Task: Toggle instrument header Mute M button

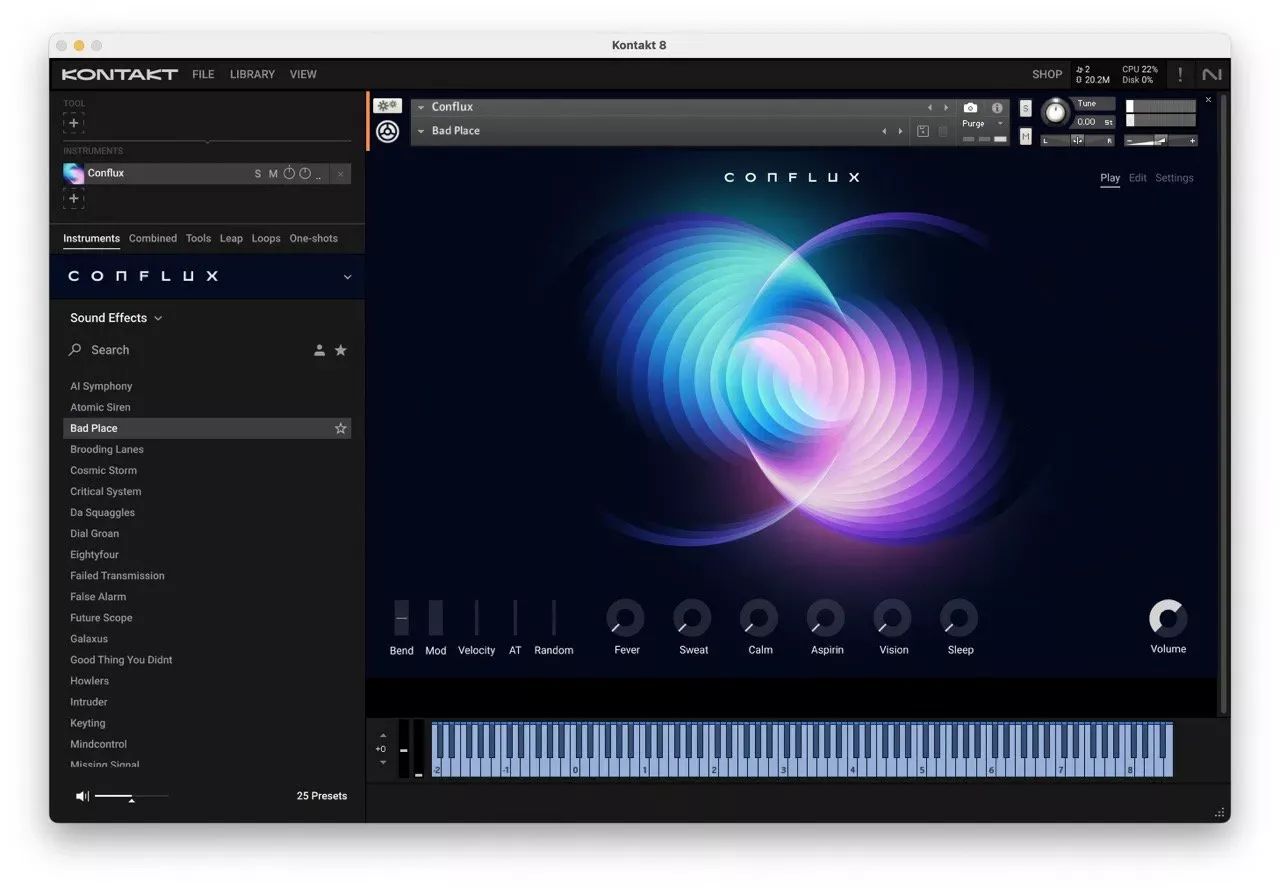Action: 1025,136
